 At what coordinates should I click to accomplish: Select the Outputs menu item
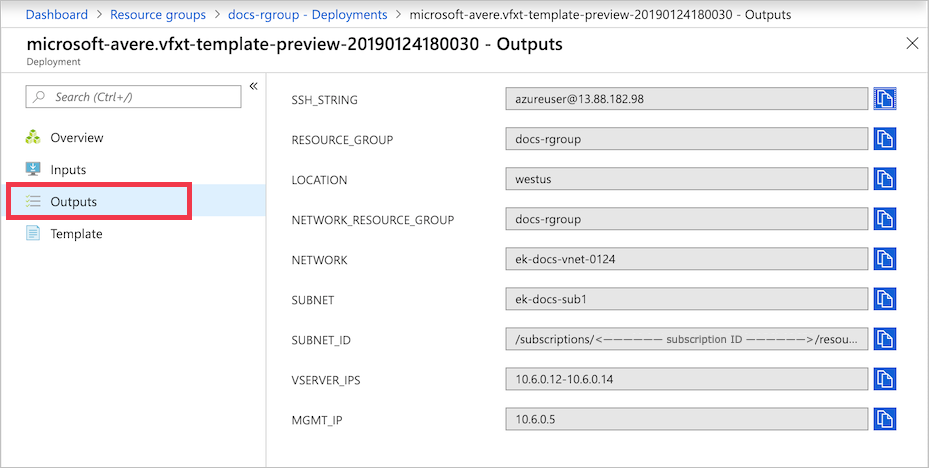pos(133,201)
